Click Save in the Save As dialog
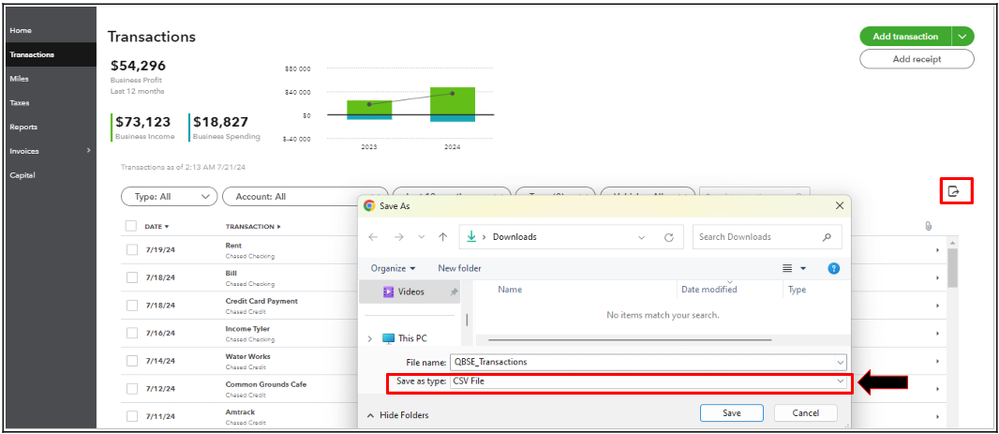The image size is (999, 434). coord(731,413)
